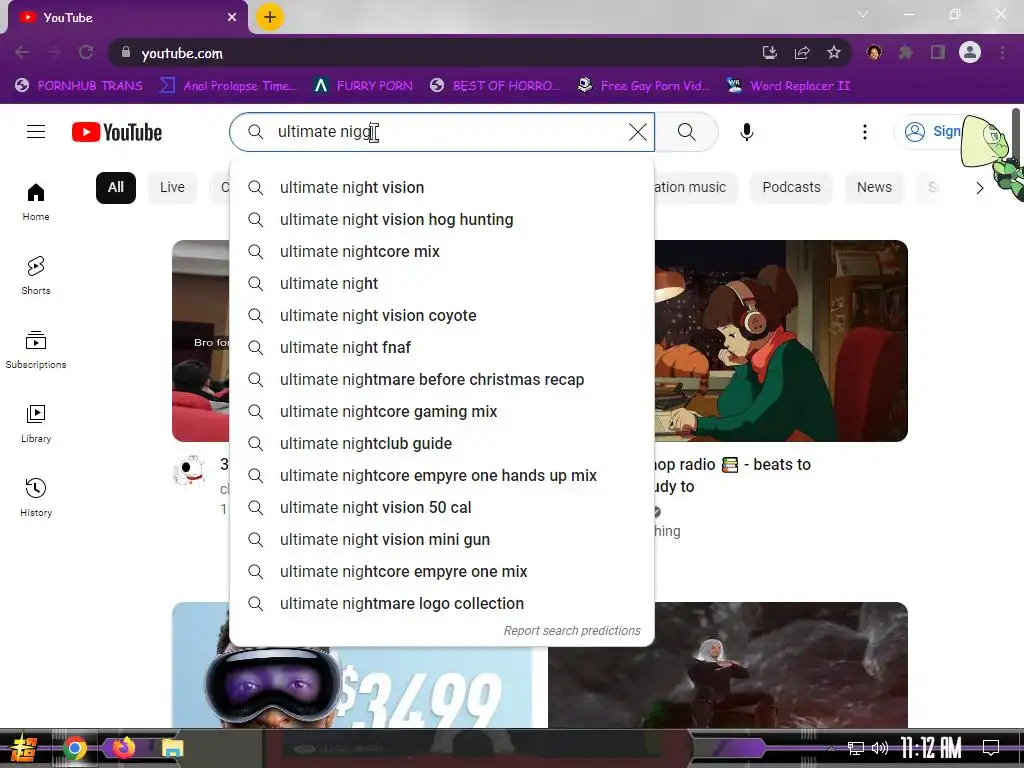
Task: Click the cartoon dog channel avatar
Action: click(x=189, y=470)
